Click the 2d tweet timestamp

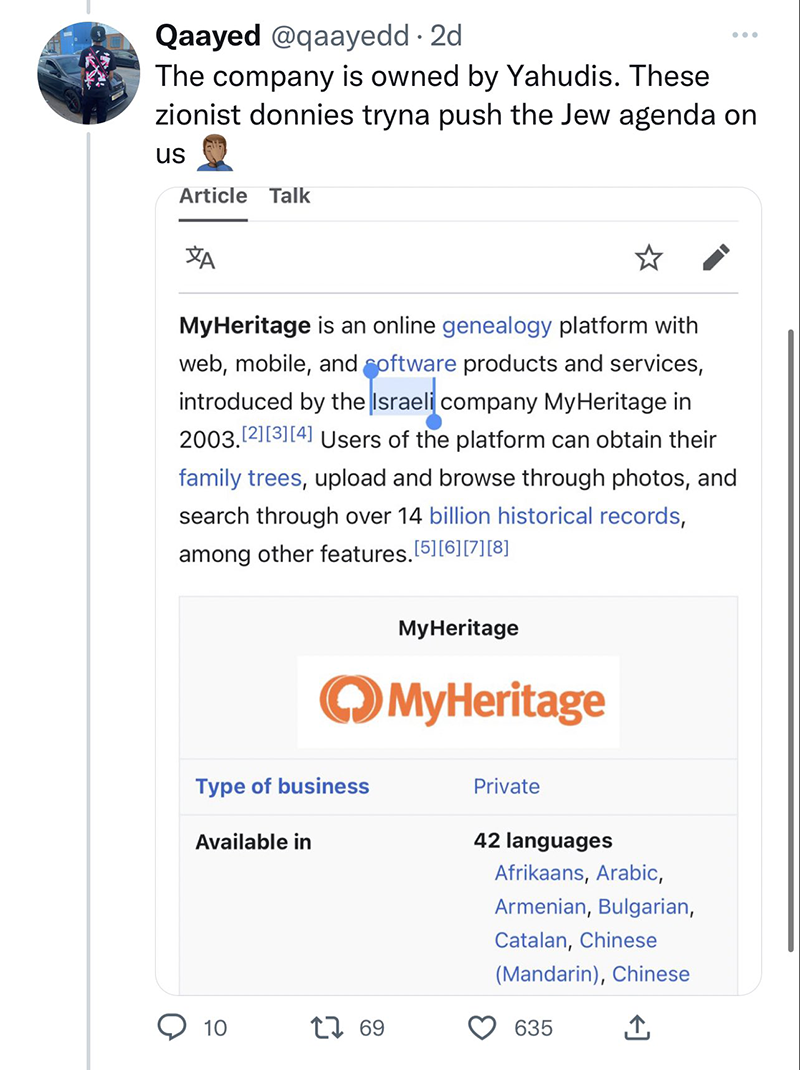click(x=446, y=35)
